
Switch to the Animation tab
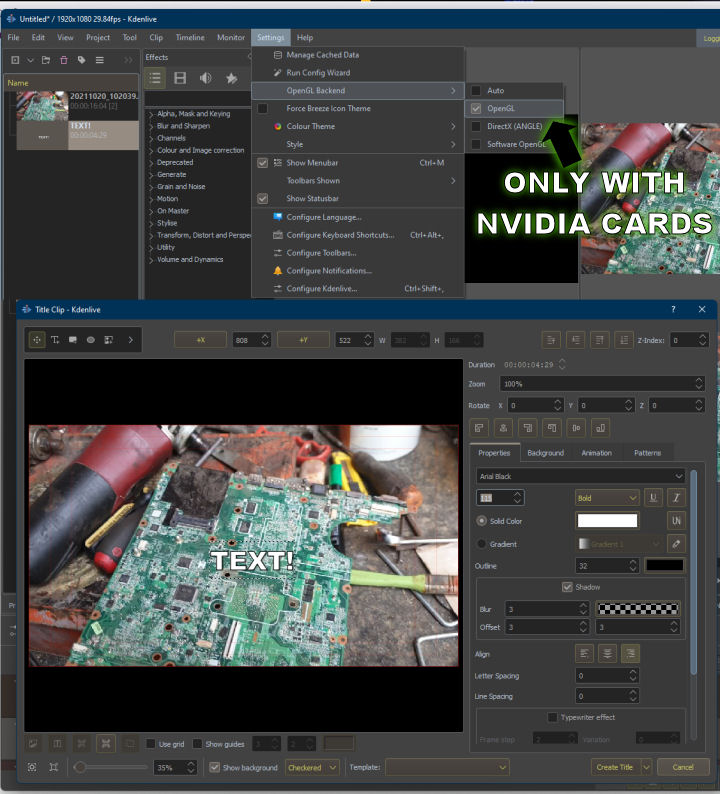pyautogui.click(x=596, y=453)
